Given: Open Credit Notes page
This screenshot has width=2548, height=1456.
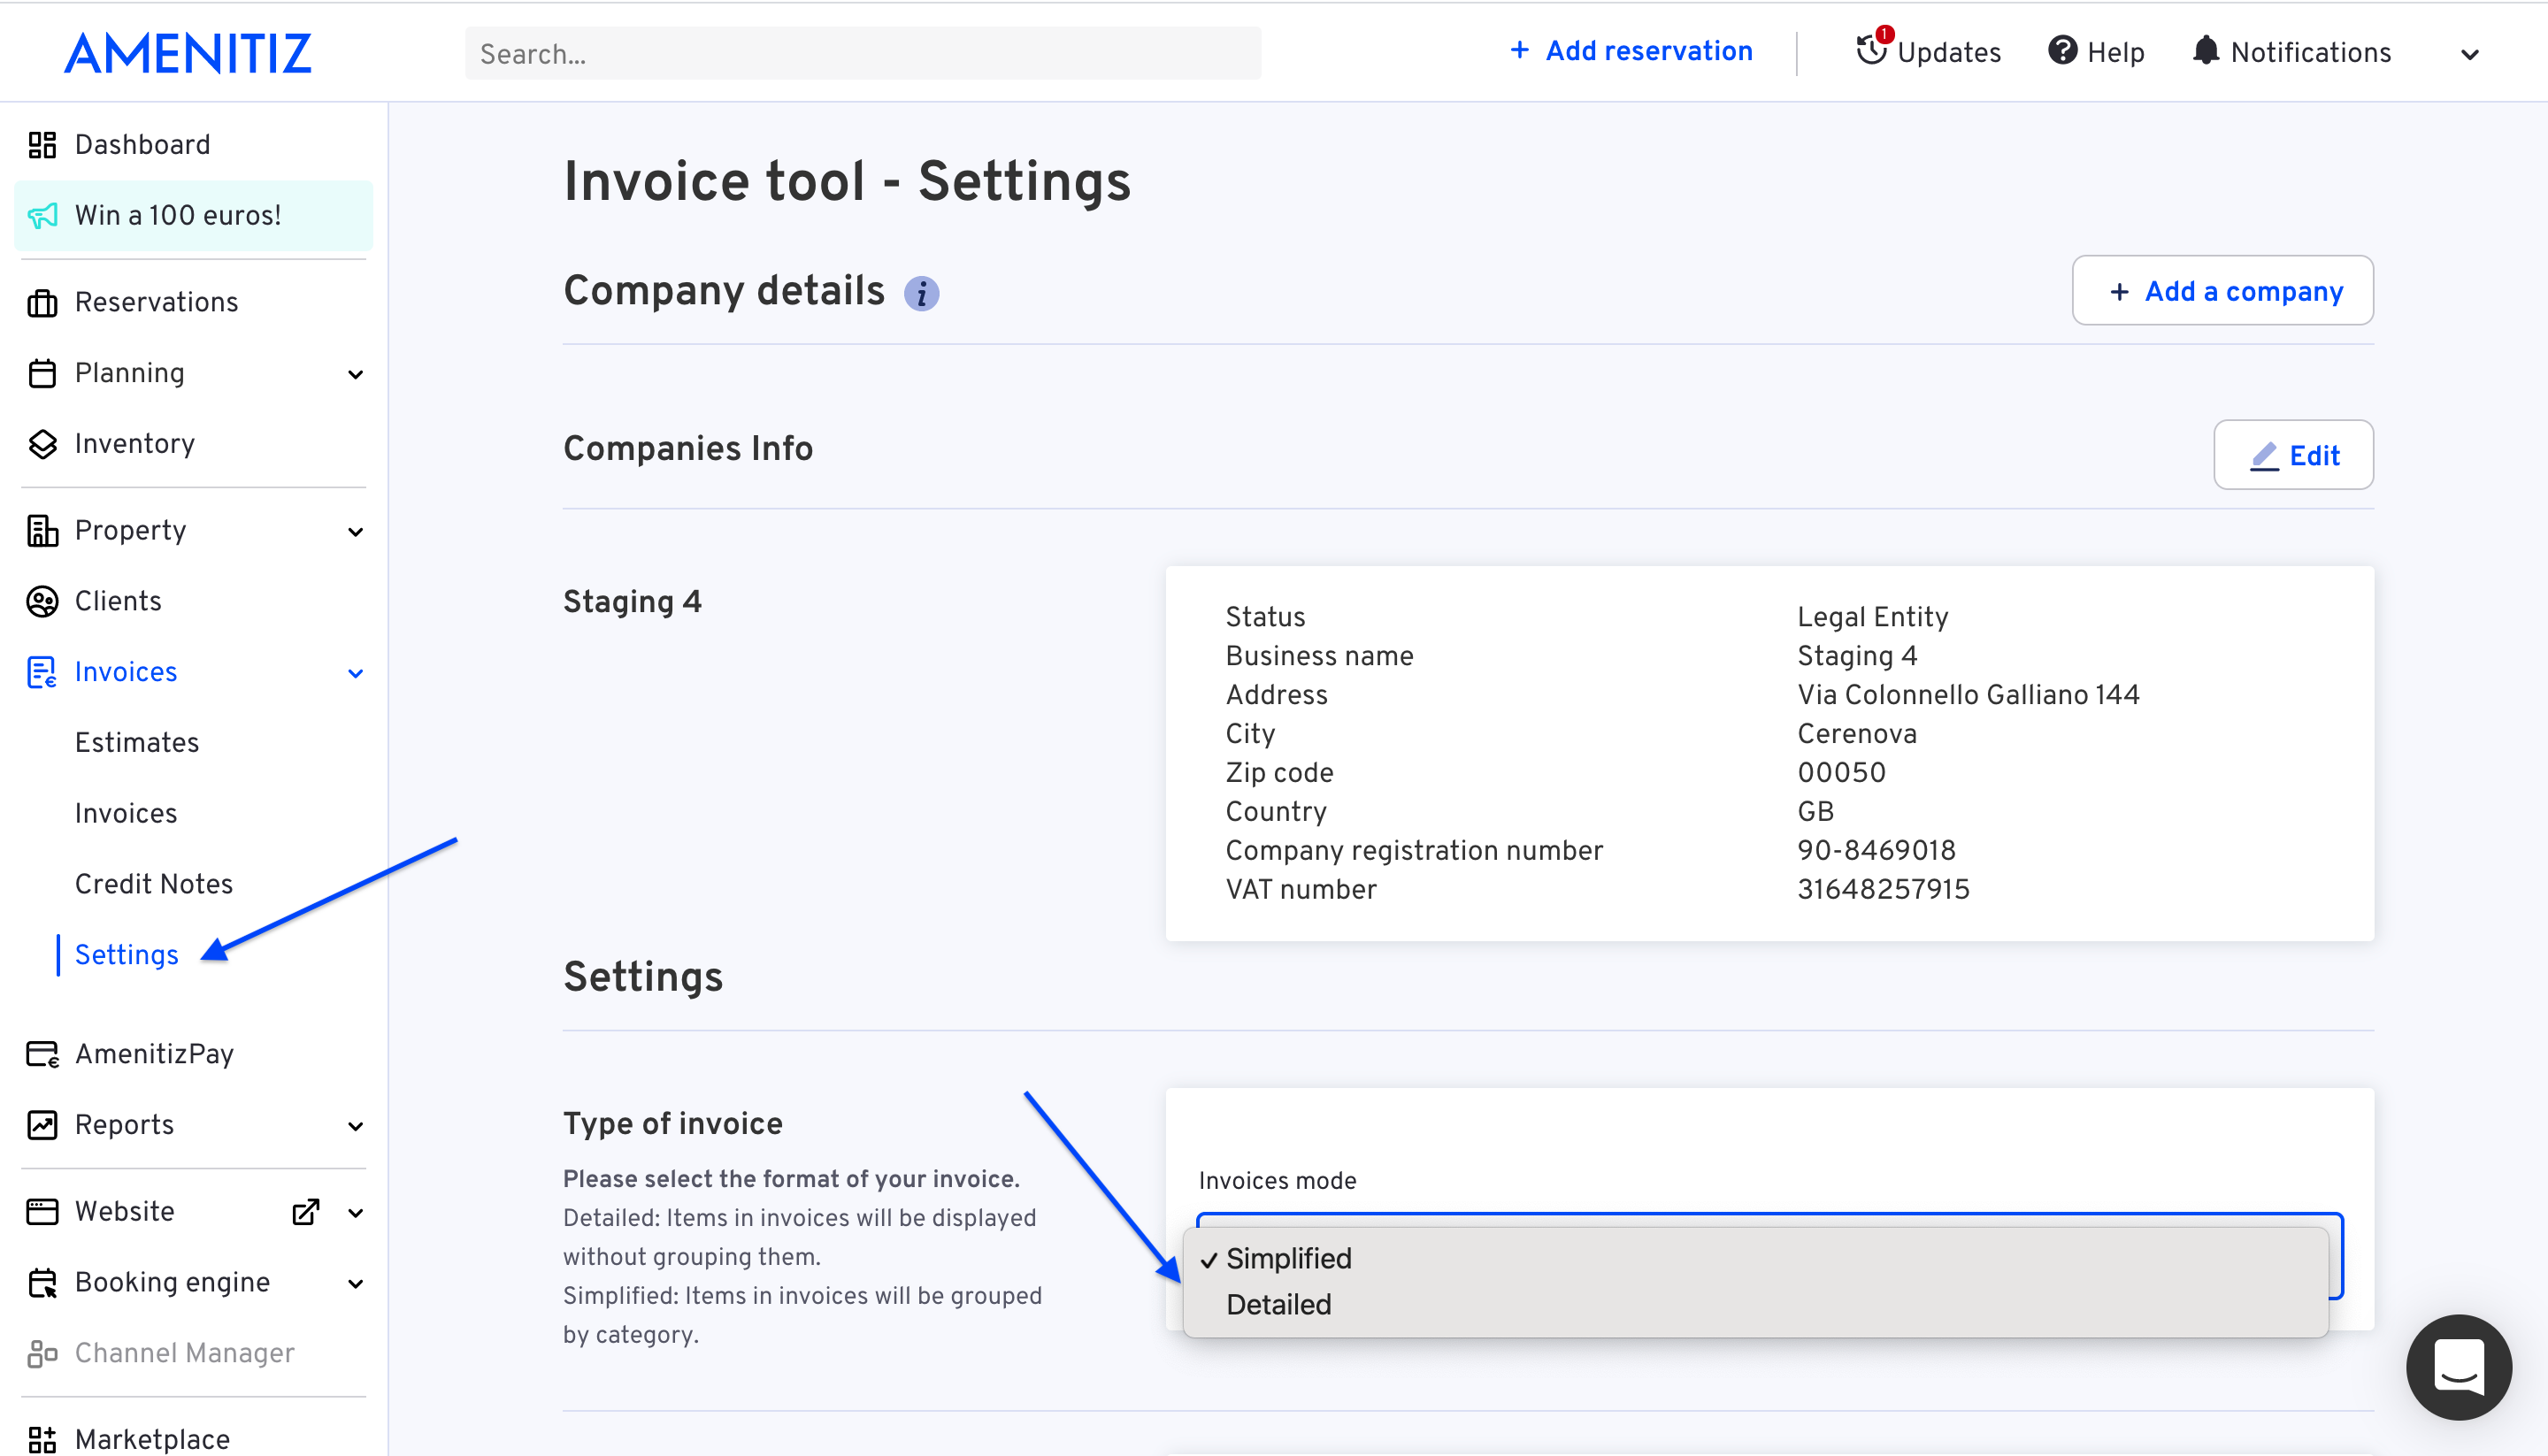Looking at the screenshot, I should (x=154, y=884).
